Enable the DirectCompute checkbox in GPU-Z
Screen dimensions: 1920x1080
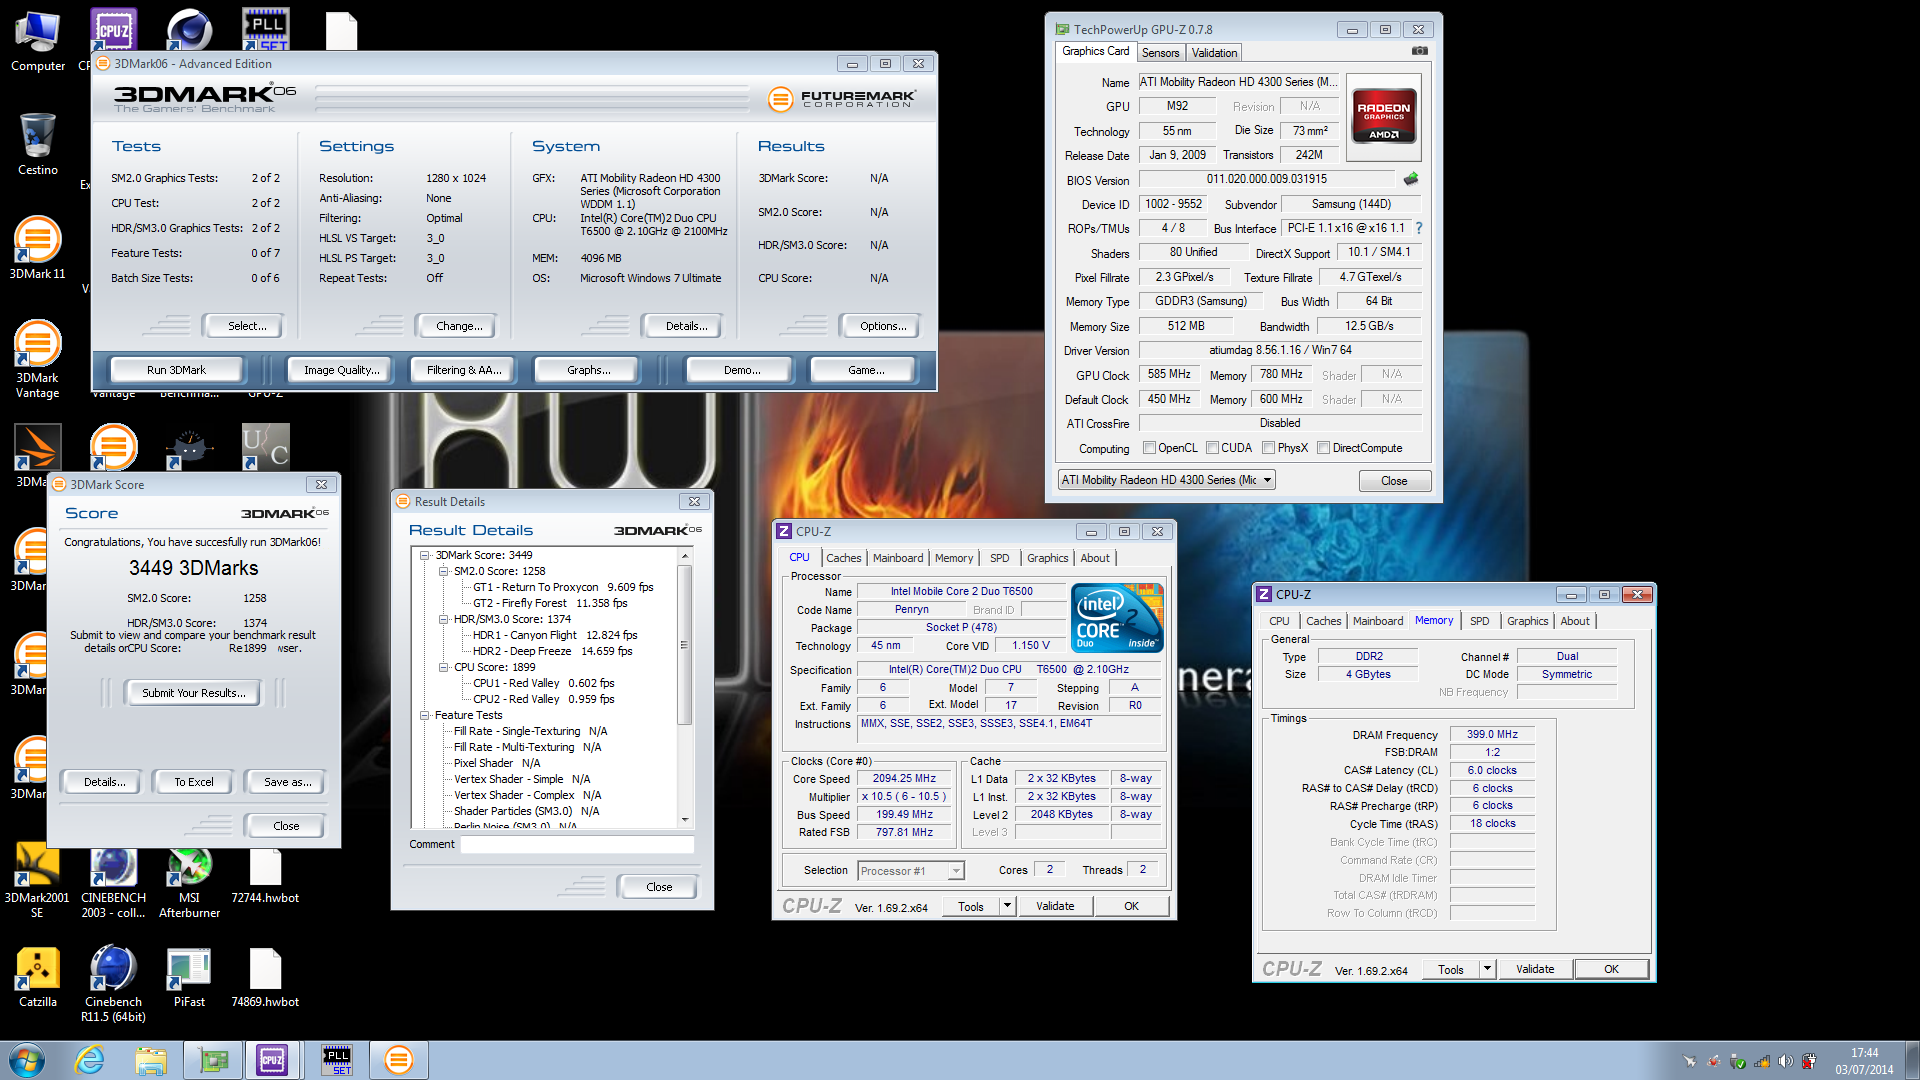coord(1323,448)
